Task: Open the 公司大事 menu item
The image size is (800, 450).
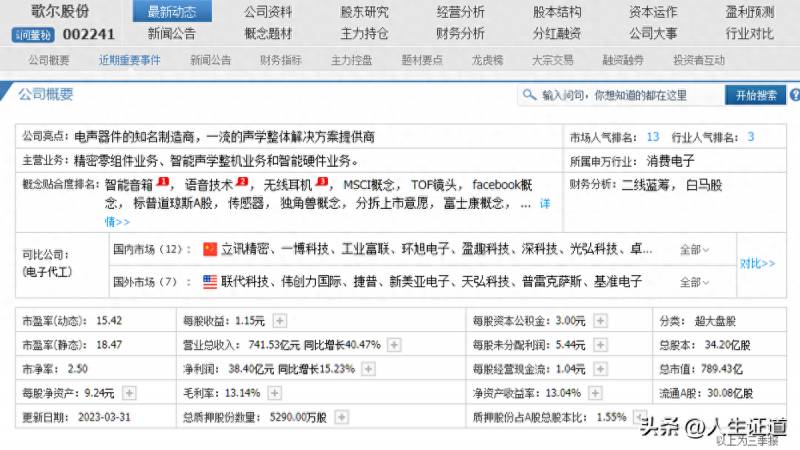Action: pos(653,34)
